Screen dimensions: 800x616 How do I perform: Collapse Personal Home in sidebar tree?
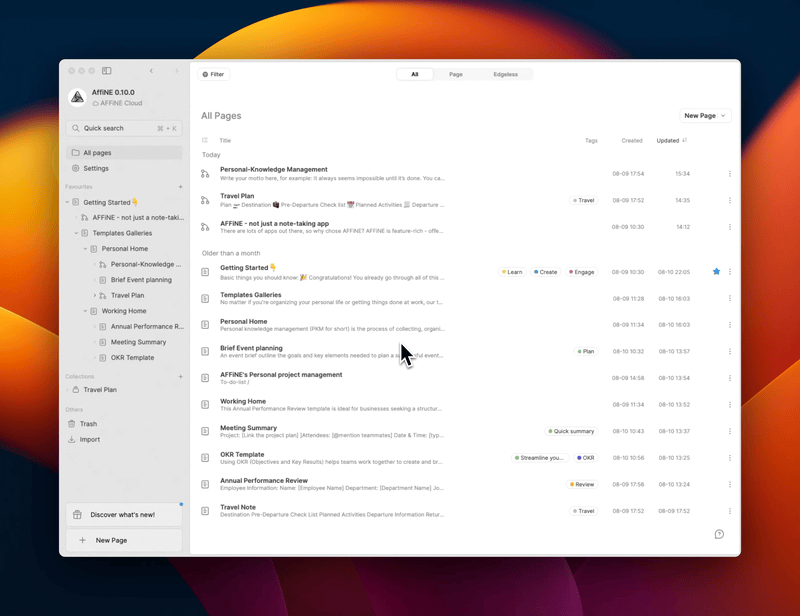[x=86, y=249]
